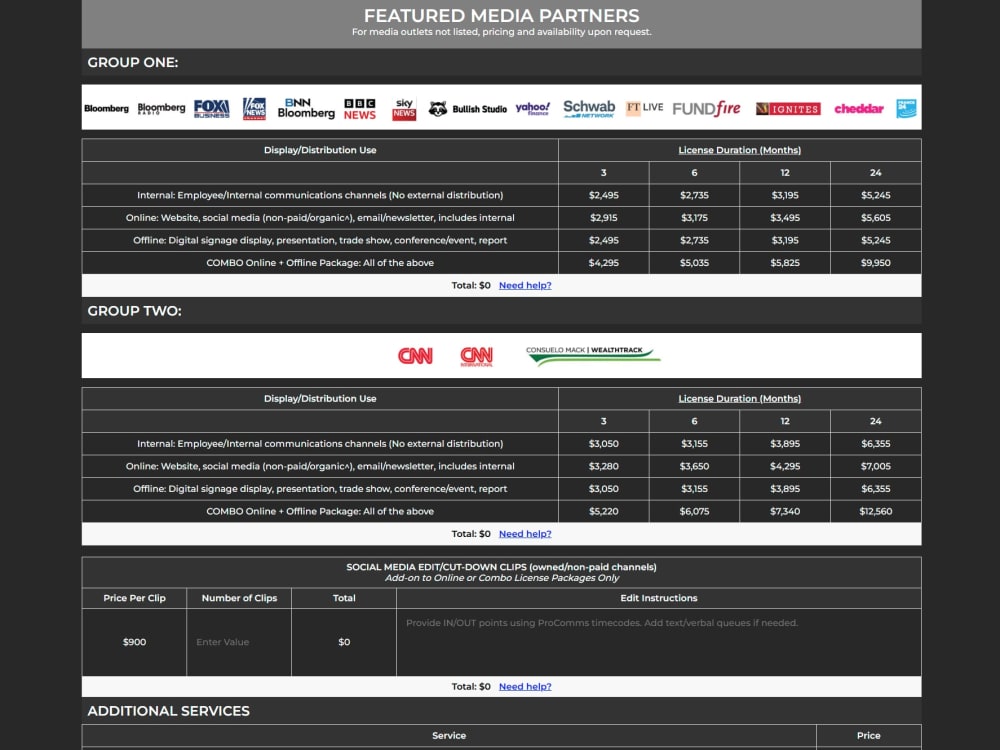
Task: Click the FT Live logo
Action: coord(644,108)
